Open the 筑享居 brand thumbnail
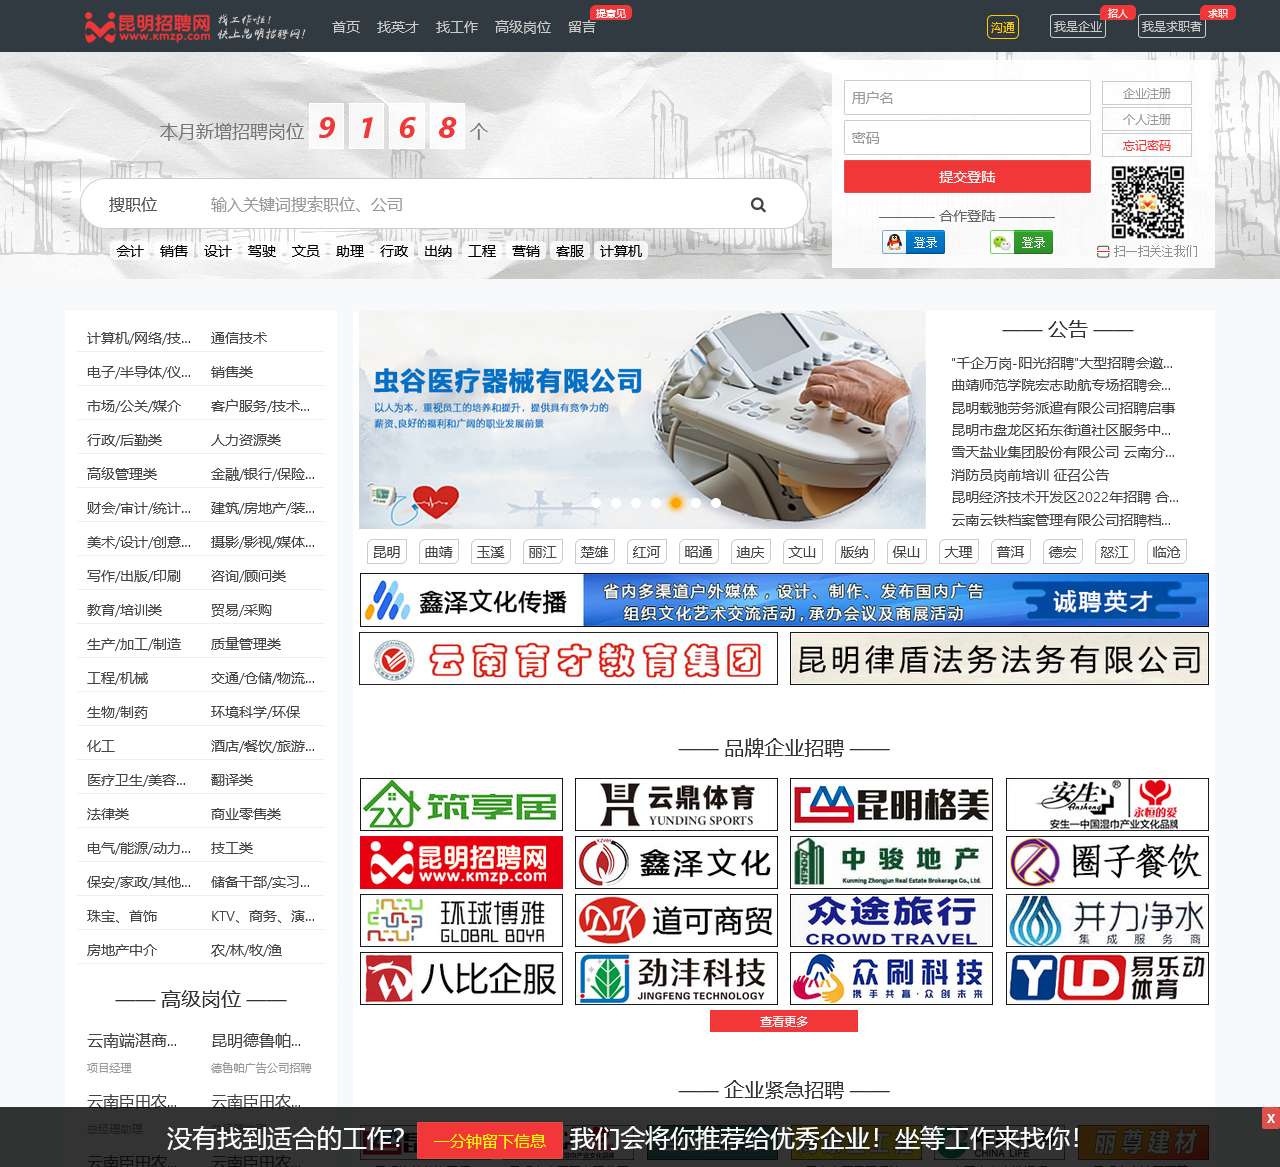The image size is (1280, 1167). (461, 804)
